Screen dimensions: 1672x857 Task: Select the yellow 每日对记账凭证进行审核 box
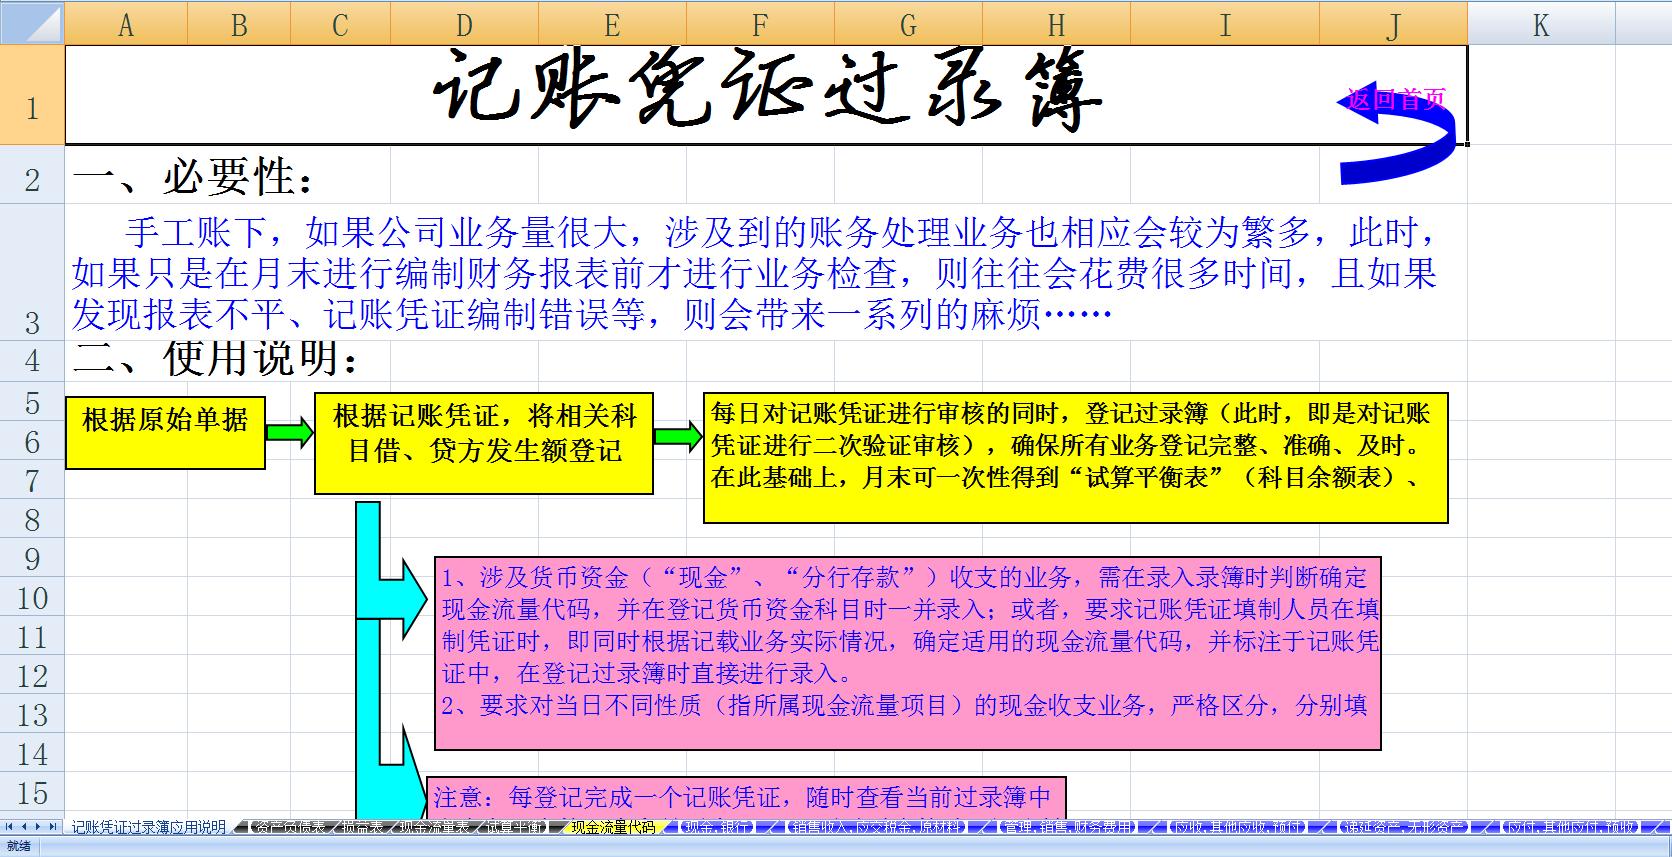pos(1076,458)
